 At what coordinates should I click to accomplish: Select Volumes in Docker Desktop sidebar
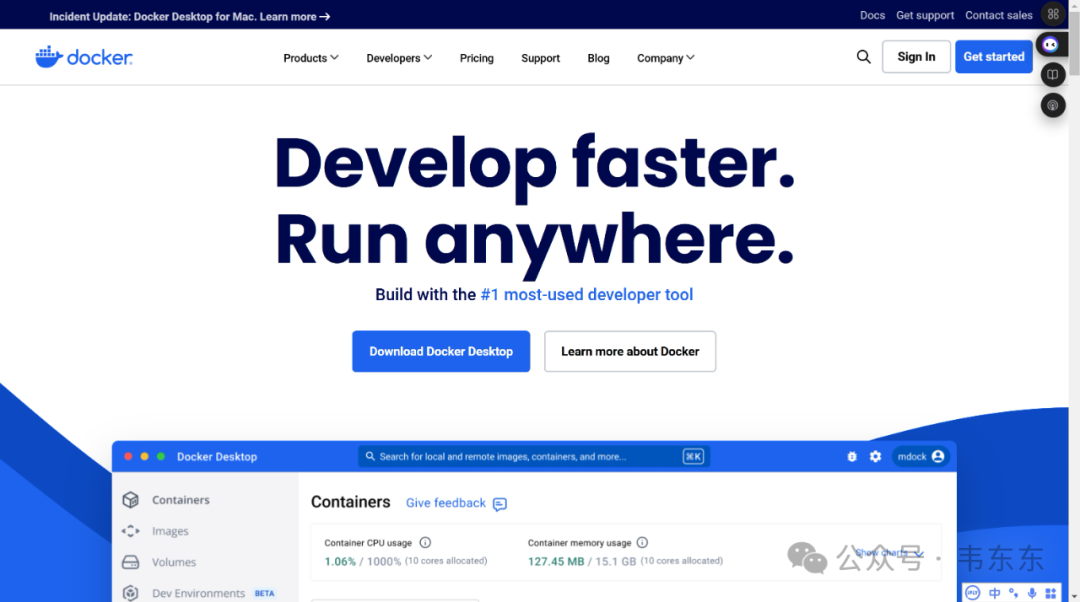(x=174, y=562)
